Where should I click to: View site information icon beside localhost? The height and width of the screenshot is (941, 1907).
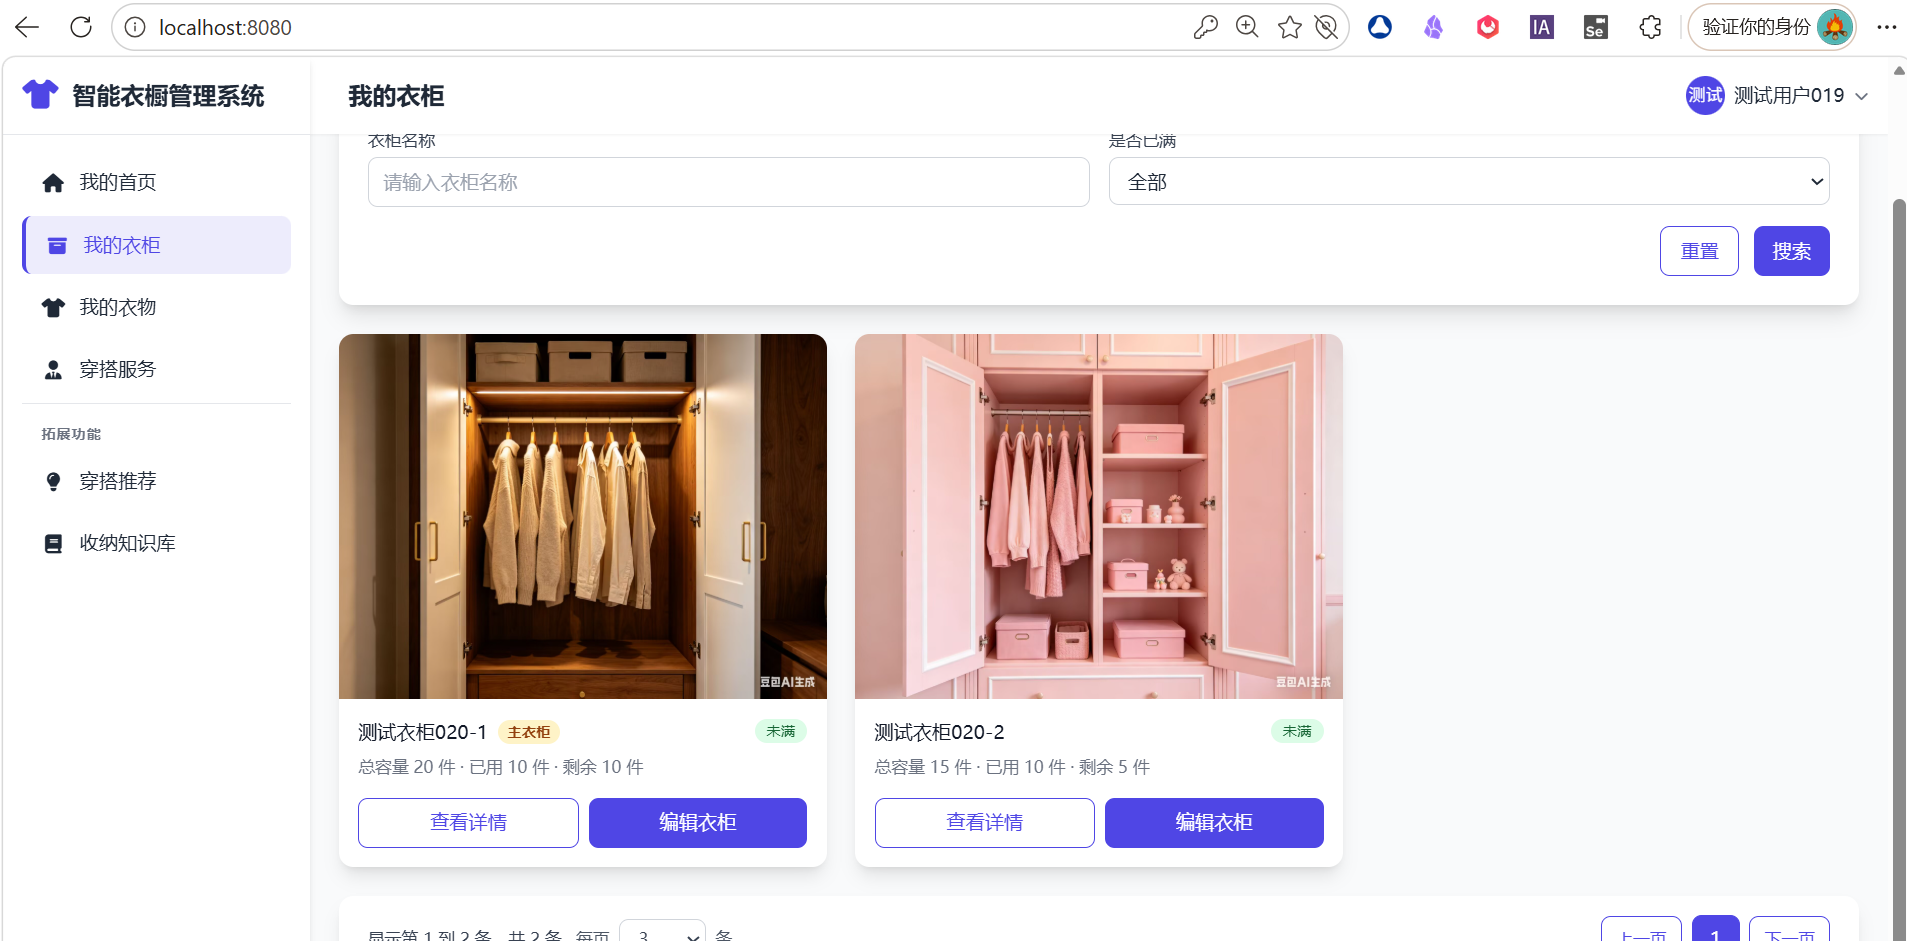(135, 27)
